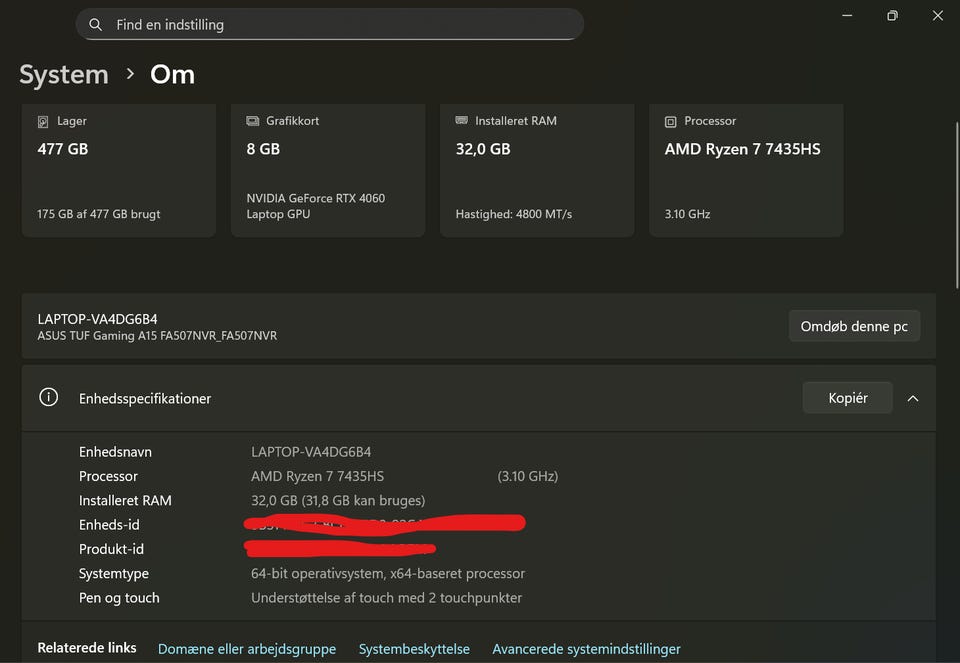Viewport: 960px width, 663px height.
Task: Click the Enheds-id label
Action: (109, 525)
